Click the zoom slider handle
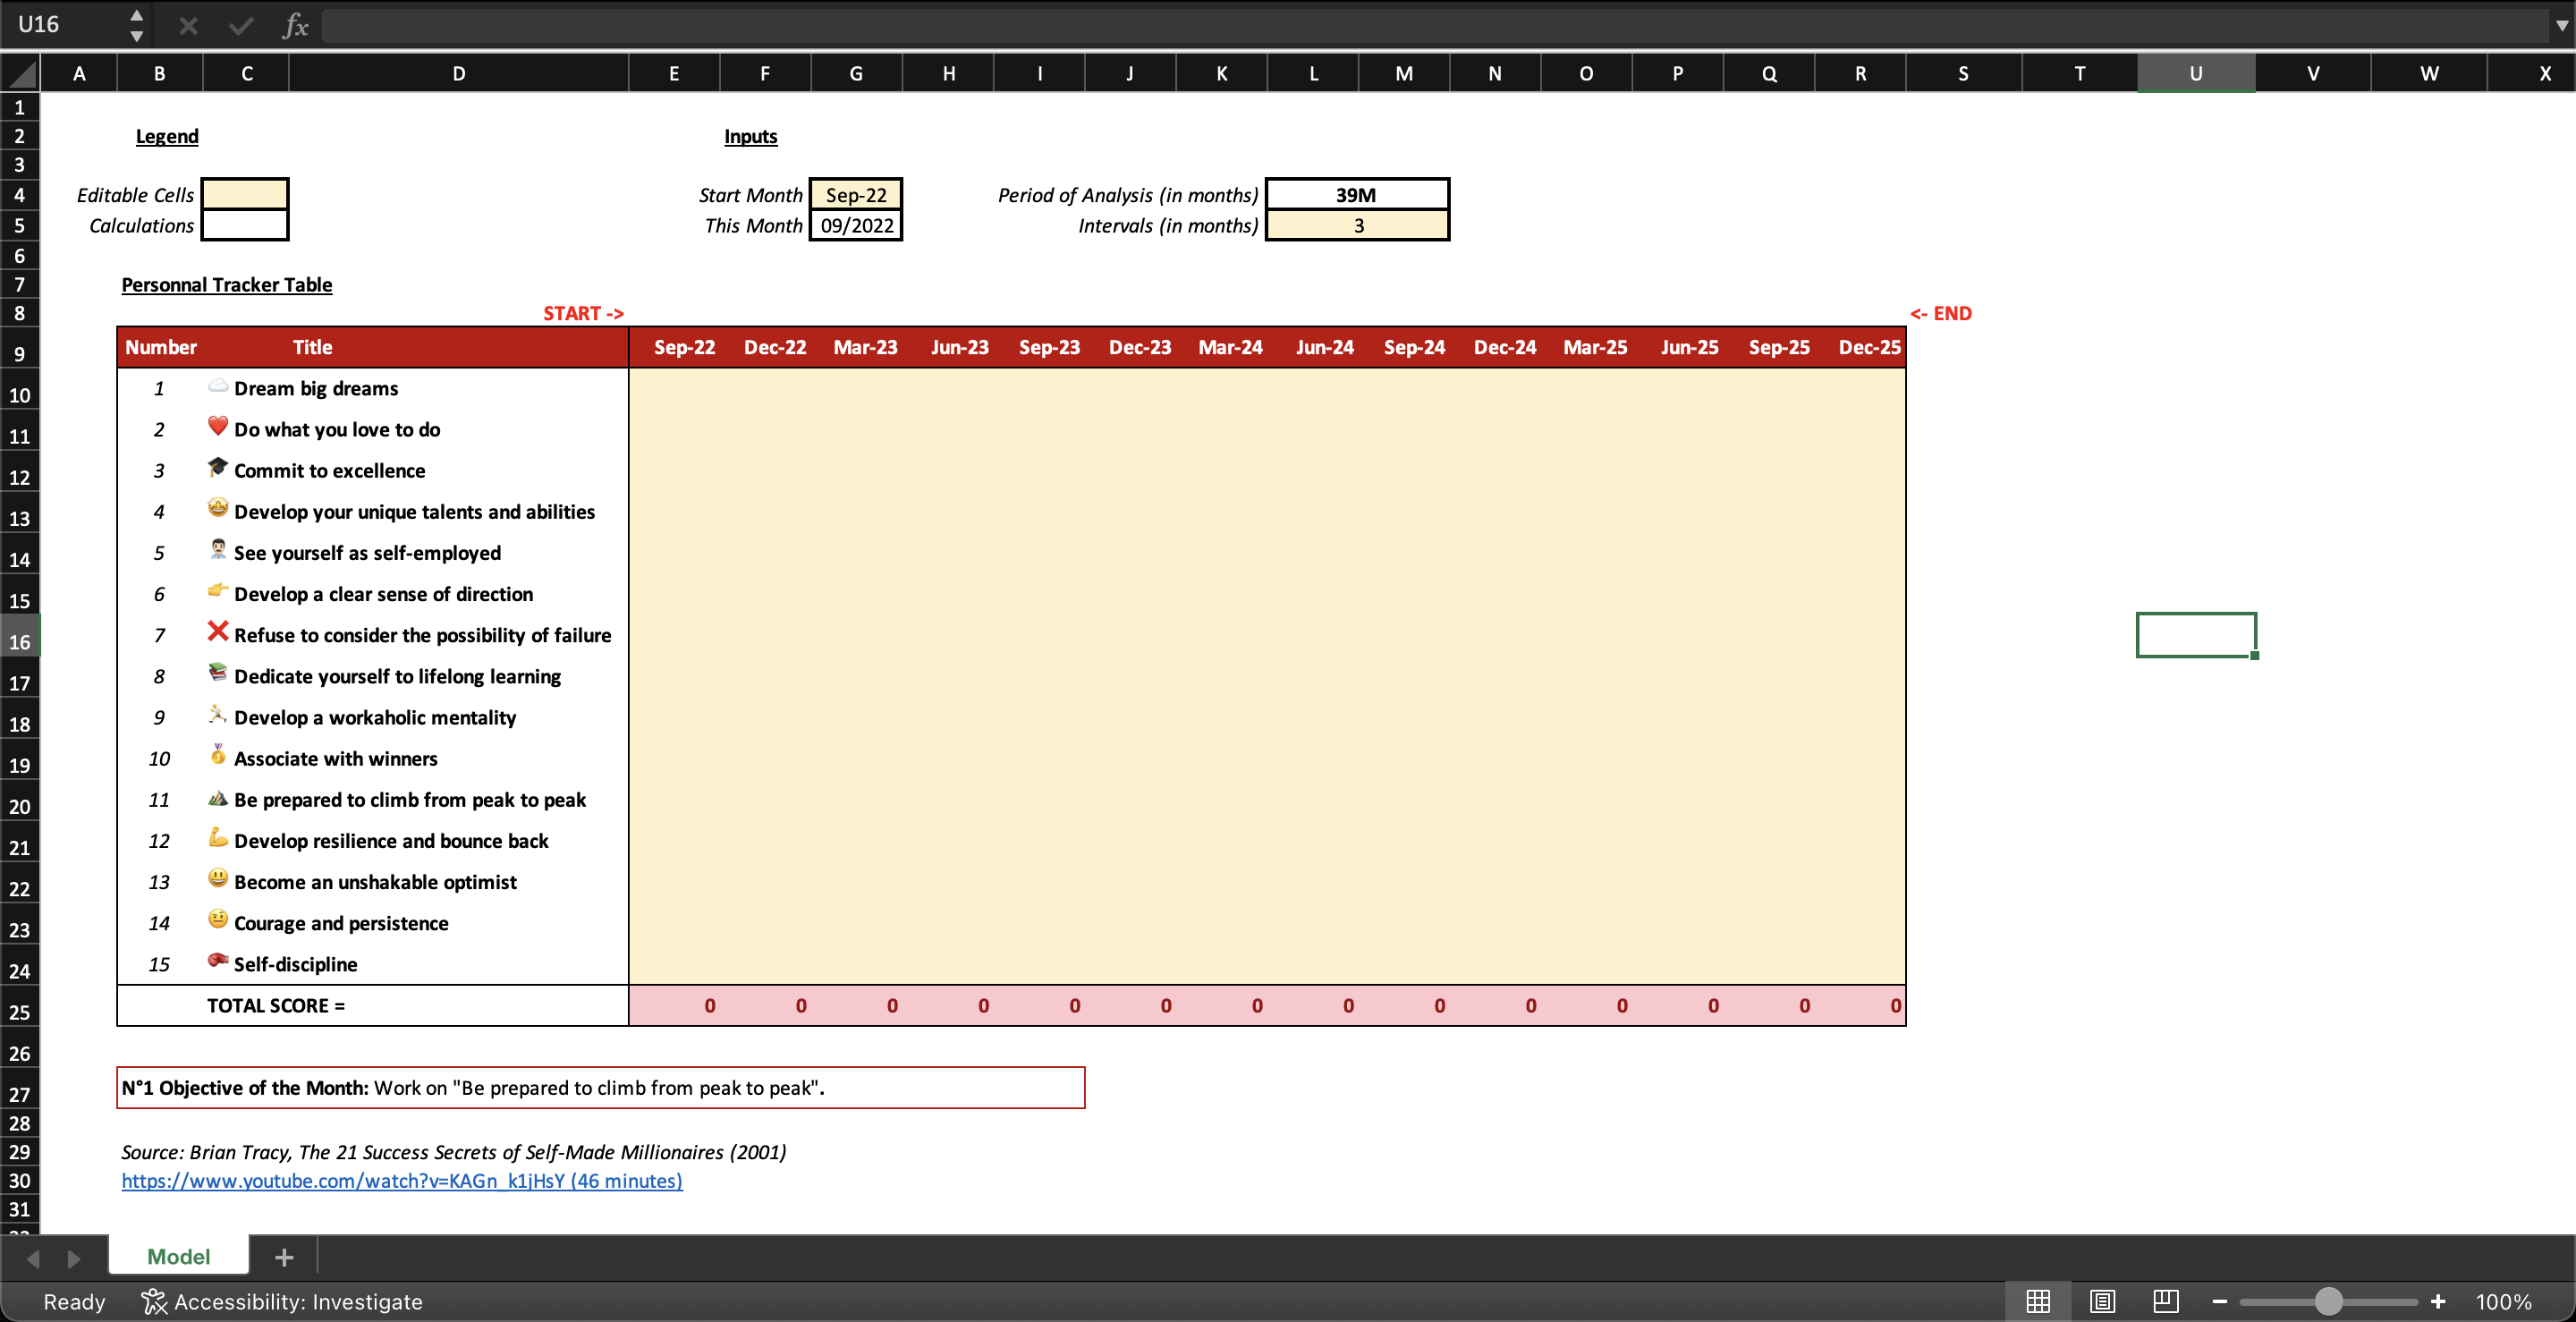The width and height of the screenshot is (2576, 1322). (x=2329, y=1301)
